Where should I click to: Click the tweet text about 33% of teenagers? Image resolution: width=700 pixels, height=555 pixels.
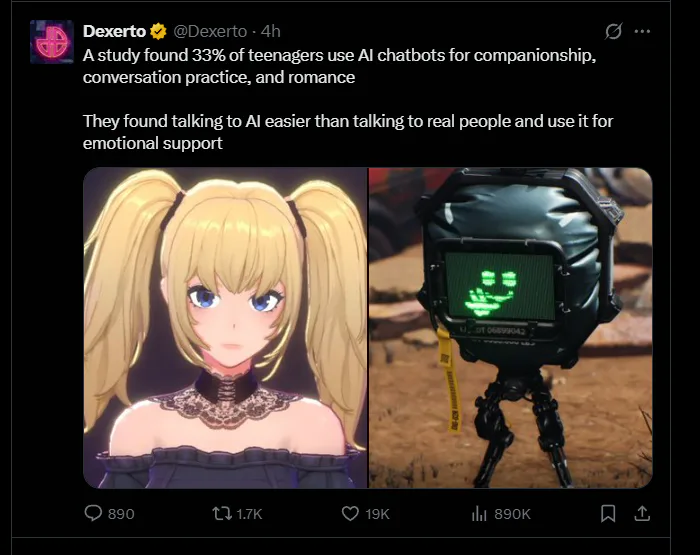339,66
